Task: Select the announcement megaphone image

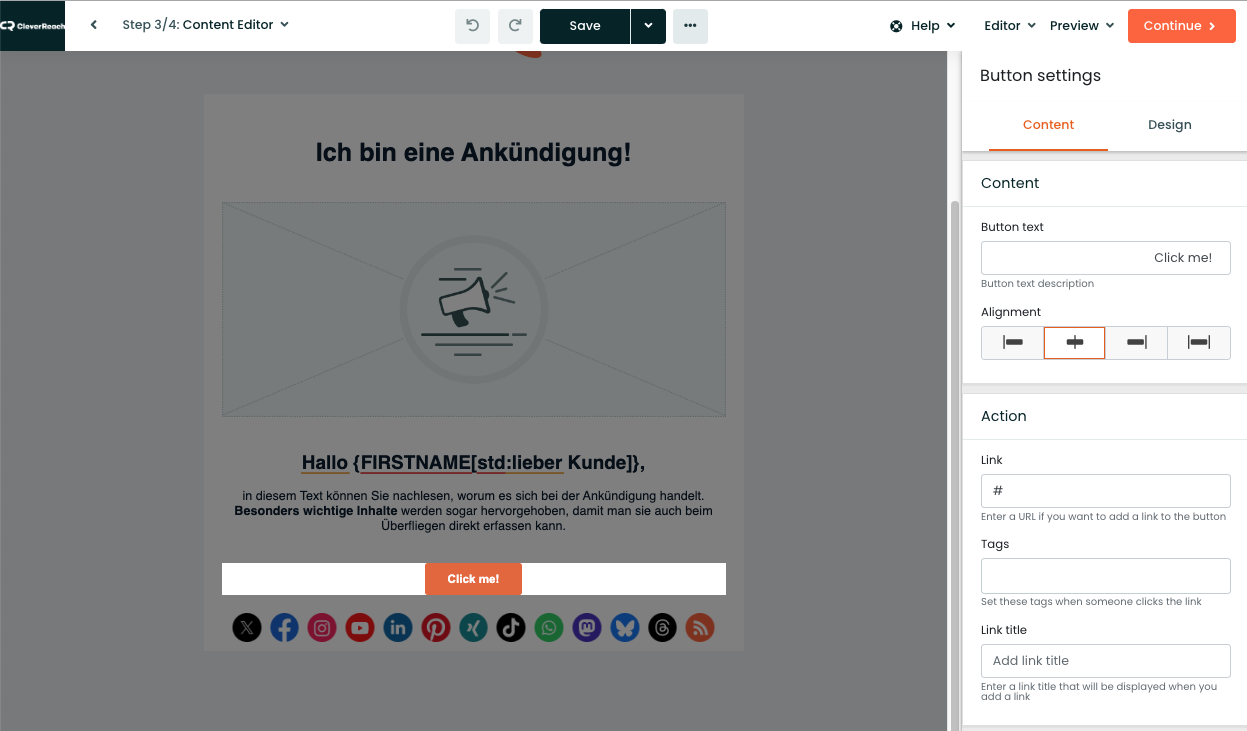Action: (x=474, y=309)
